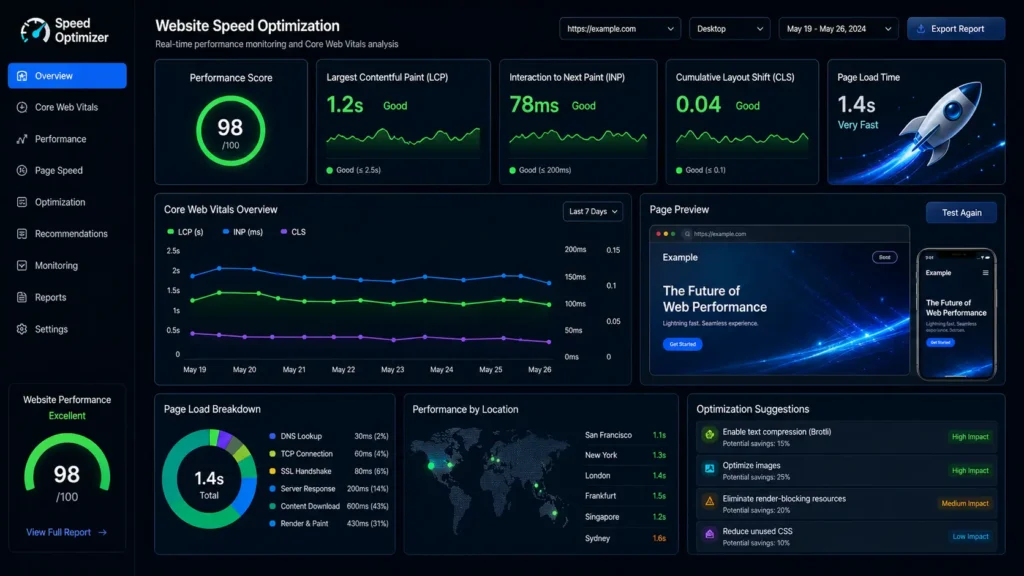
Task: Click the Overview home icon in sidebar
Action: point(22,76)
